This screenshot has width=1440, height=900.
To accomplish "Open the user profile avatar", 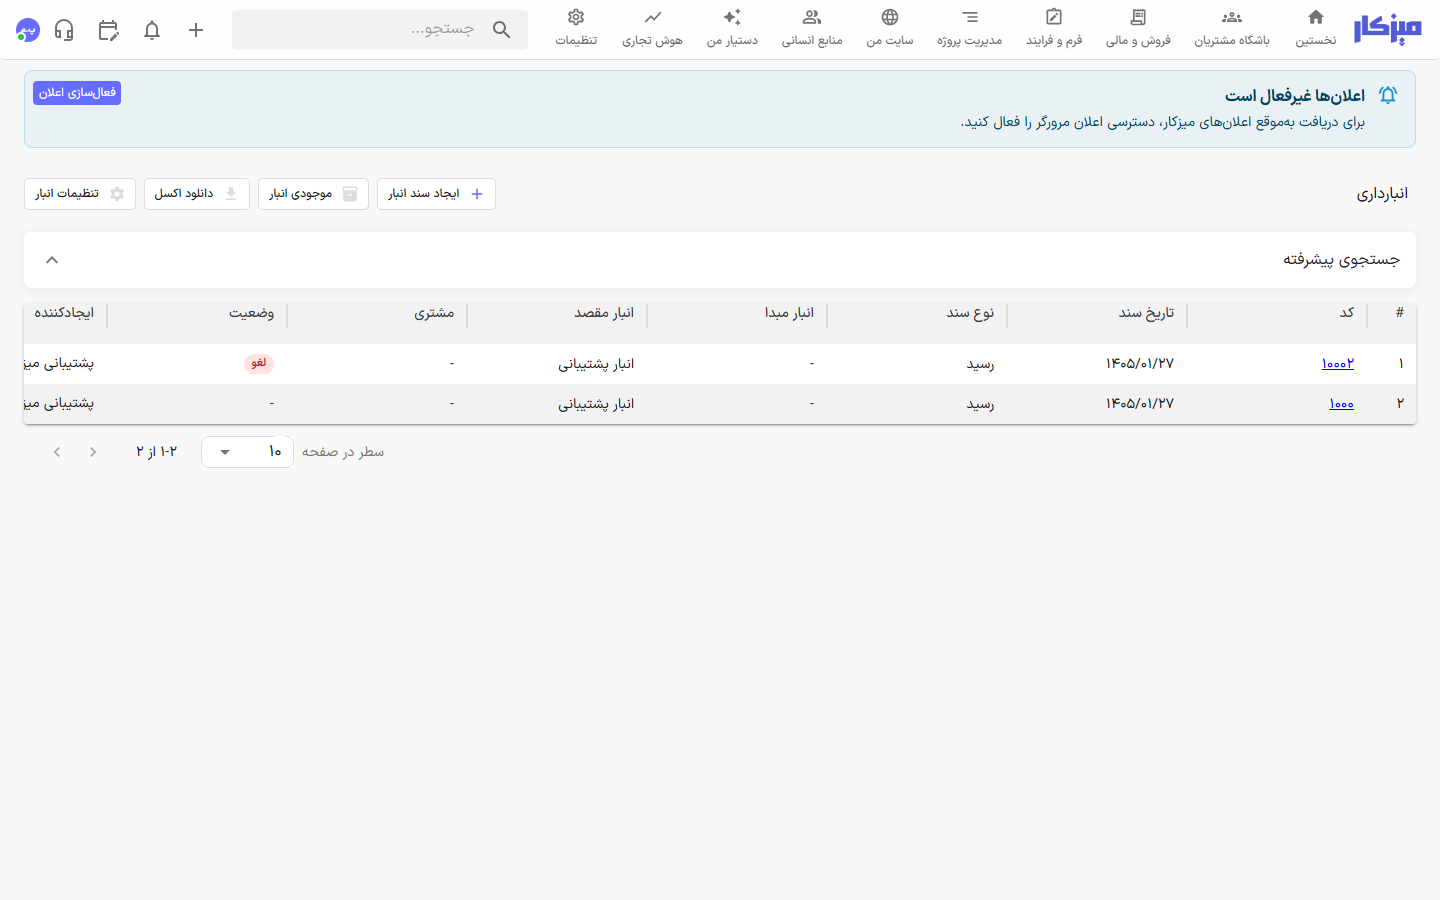I will pos(28,30).
